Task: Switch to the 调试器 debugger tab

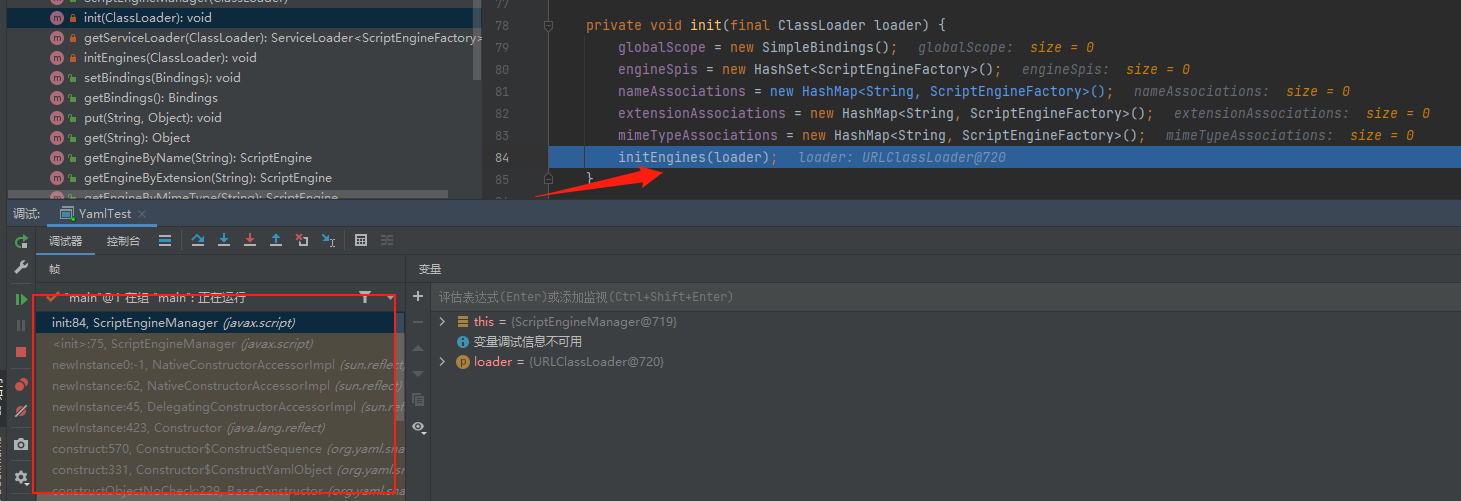Action: click(x=65, y=241)
